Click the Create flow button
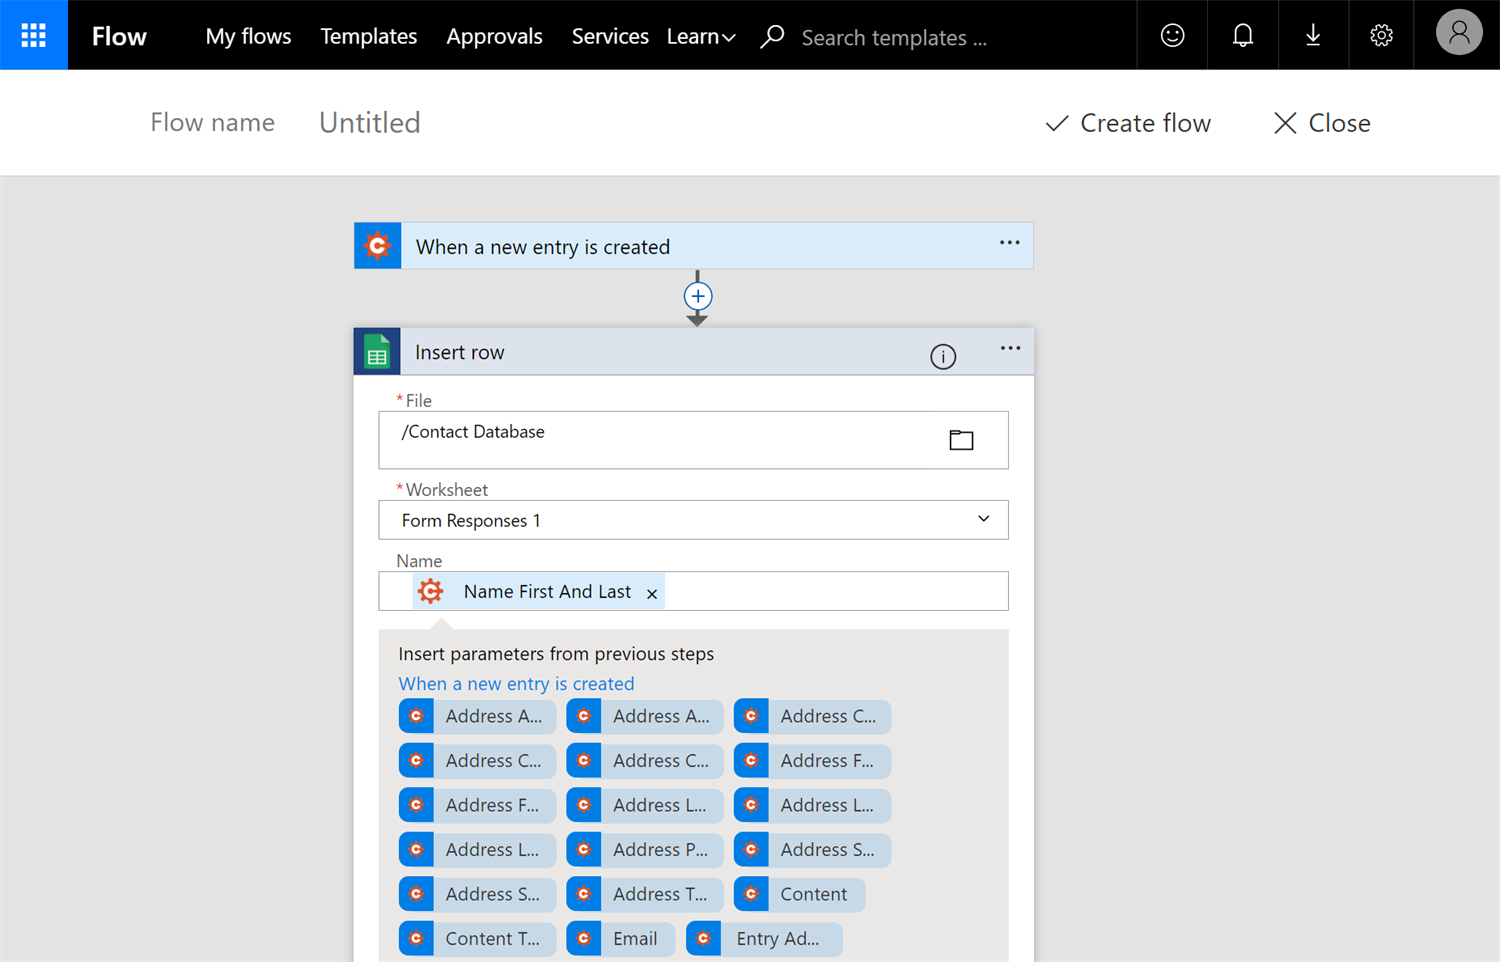Viewport: 1500px width, 962px height. point(1128,123)
